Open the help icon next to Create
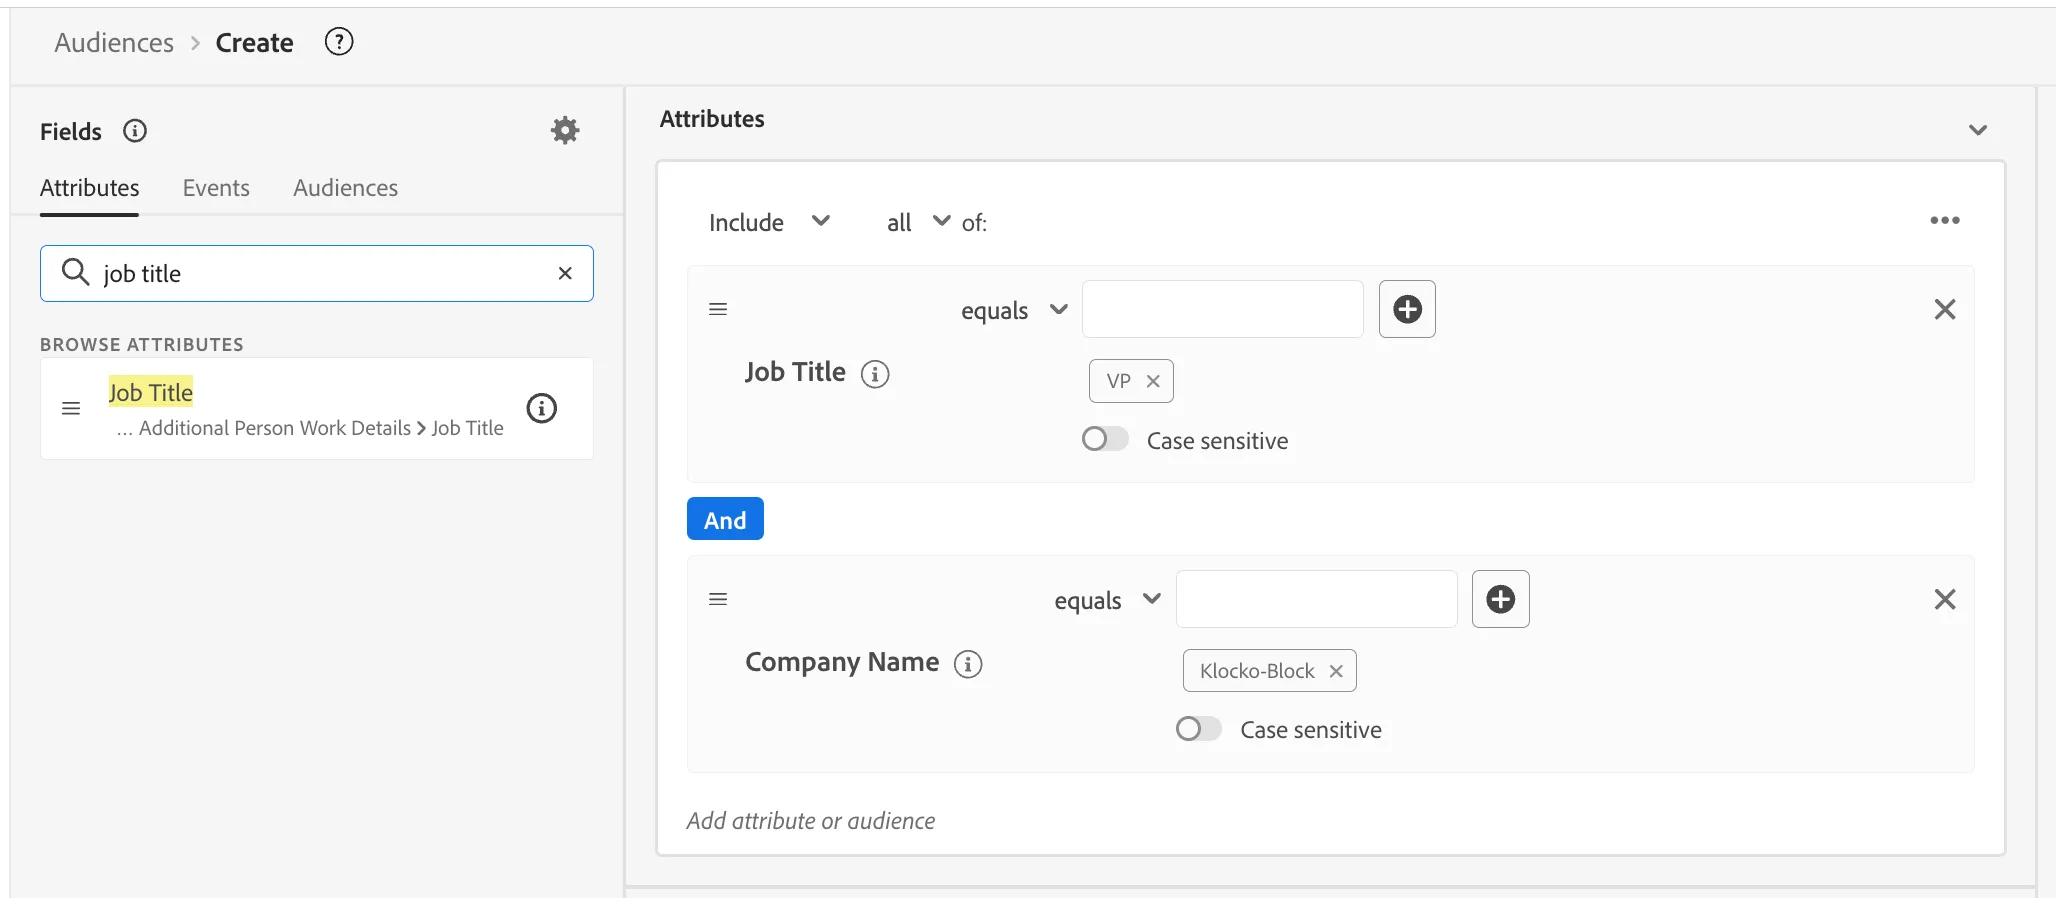2056x898 pixels. point(339,42)
